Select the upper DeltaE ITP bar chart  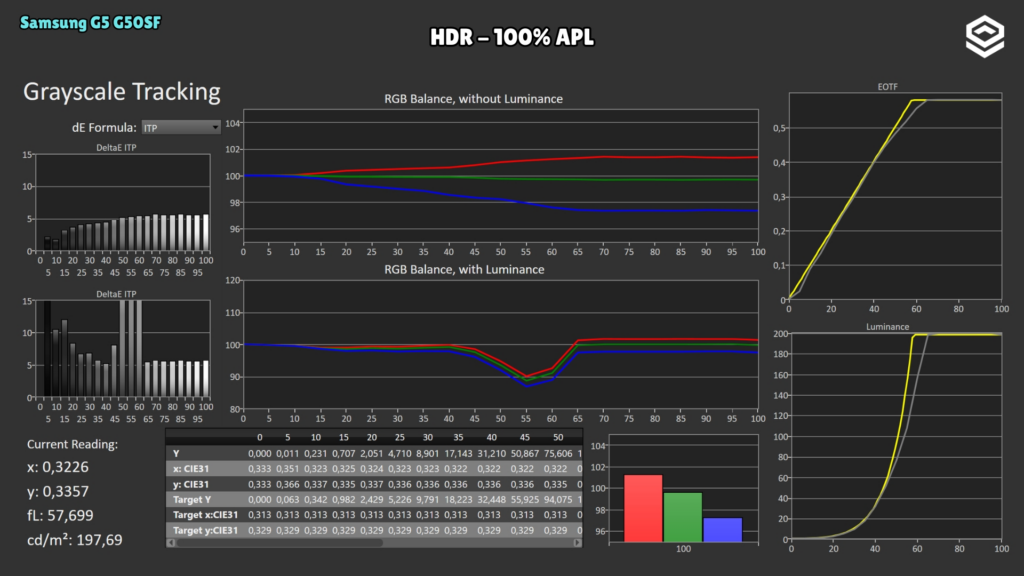pyautogui.click(x=123, y=202)
